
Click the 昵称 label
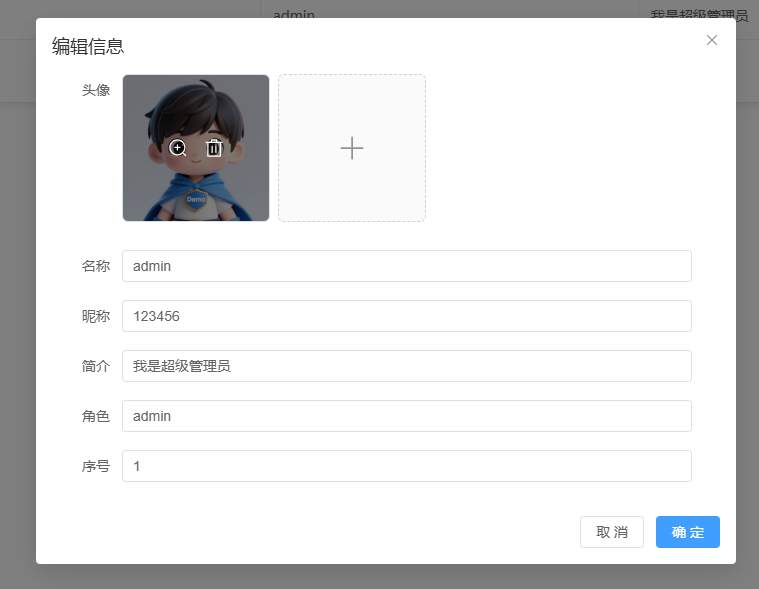pos(96,316)
